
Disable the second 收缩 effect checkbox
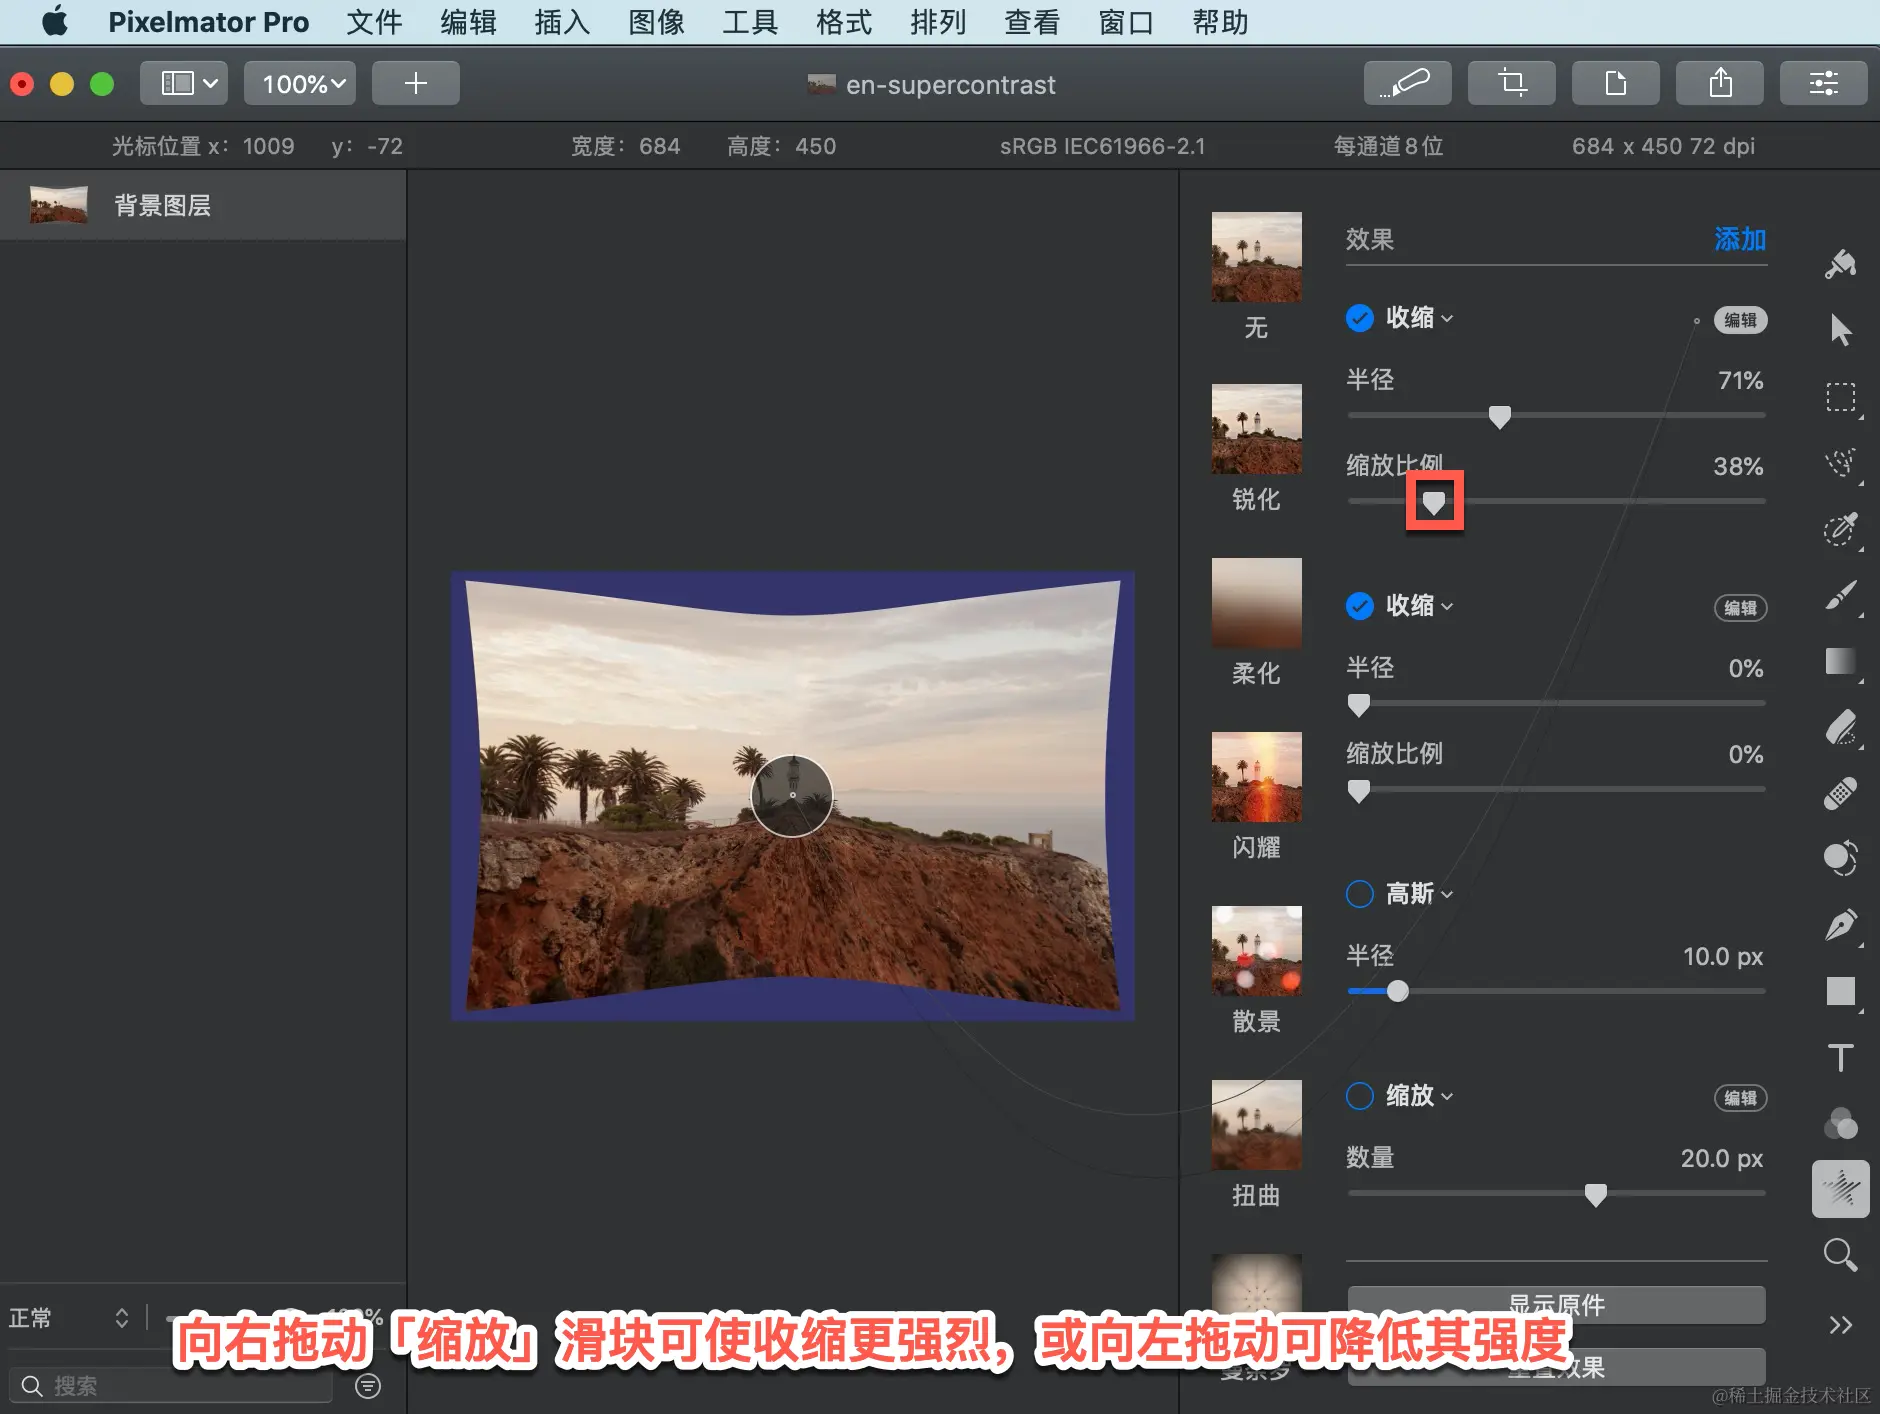(1360, 606)
